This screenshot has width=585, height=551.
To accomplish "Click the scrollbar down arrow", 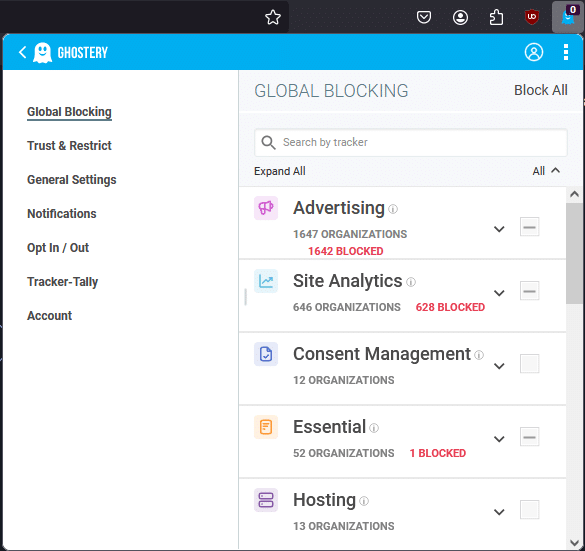I will (x=575, y=542).
